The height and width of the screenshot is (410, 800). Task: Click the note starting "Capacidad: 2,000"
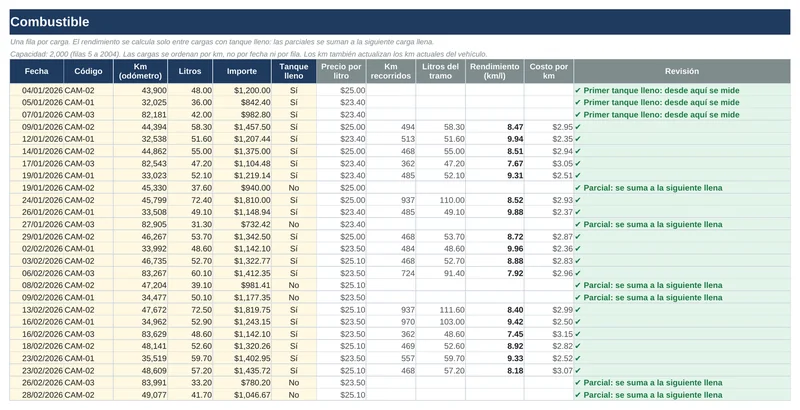[248, 54]
